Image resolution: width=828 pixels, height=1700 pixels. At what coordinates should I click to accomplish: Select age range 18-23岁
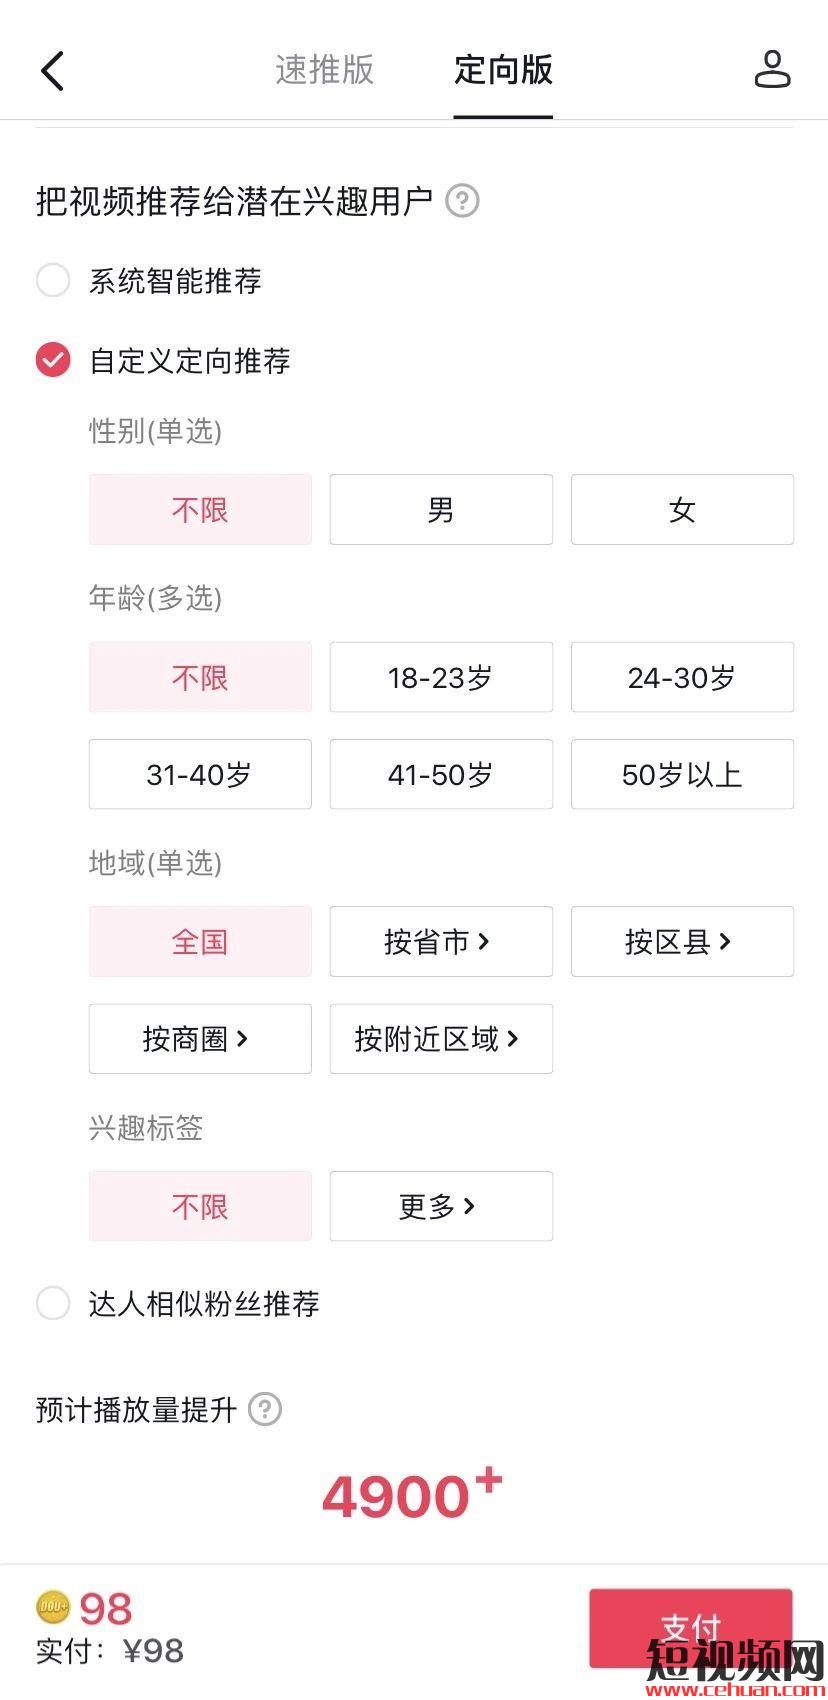click(x=441, y=677)
